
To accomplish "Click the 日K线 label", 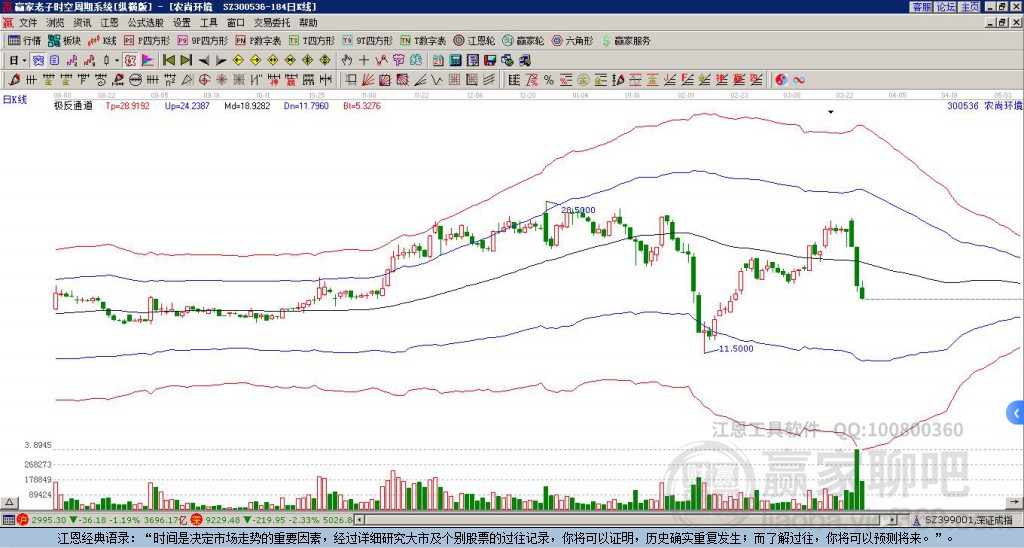I will click(x=14, y=100).
